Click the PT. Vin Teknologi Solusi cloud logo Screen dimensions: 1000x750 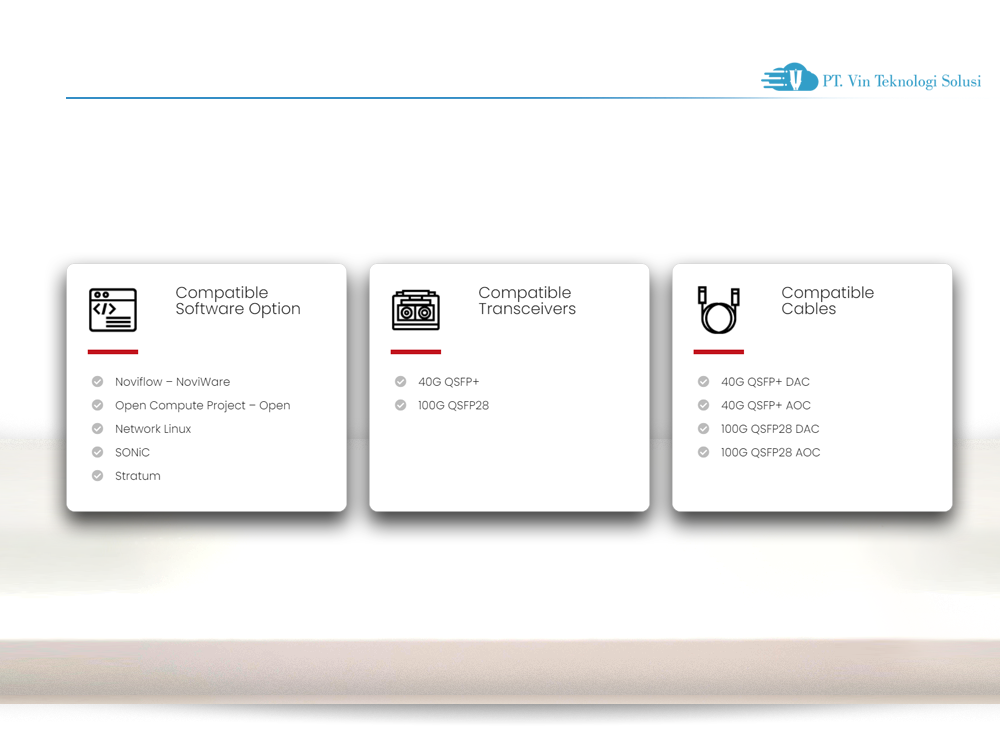790,77
